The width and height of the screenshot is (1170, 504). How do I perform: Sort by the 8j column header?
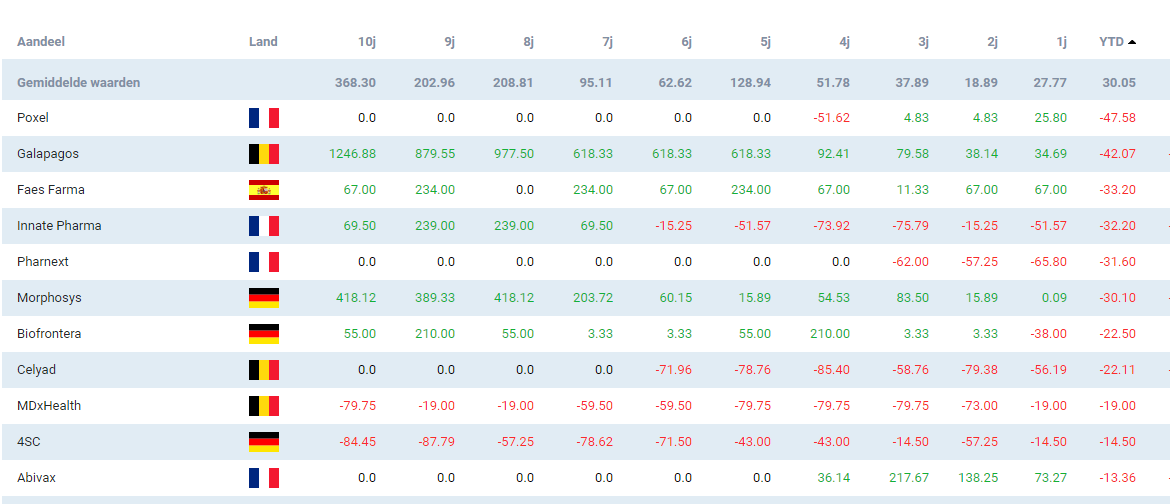(x=528, y=42)
